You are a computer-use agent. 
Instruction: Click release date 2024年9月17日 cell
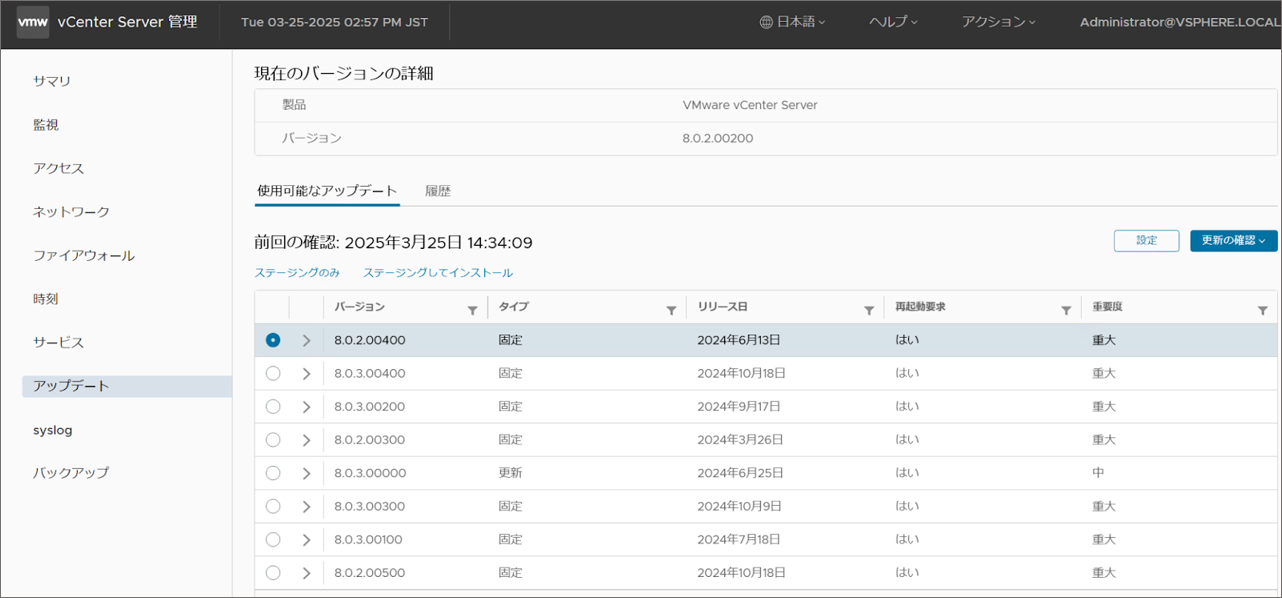click(738, 407)
